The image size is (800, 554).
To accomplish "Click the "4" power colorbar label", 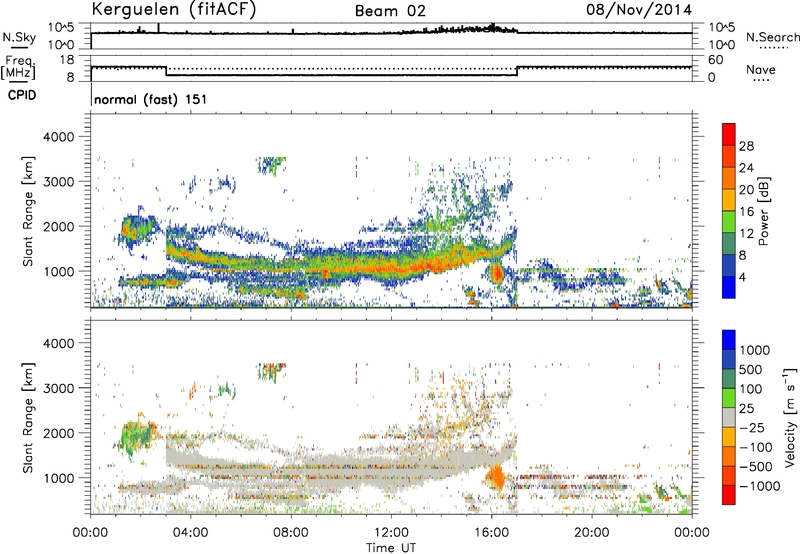I will pos(742,277).
